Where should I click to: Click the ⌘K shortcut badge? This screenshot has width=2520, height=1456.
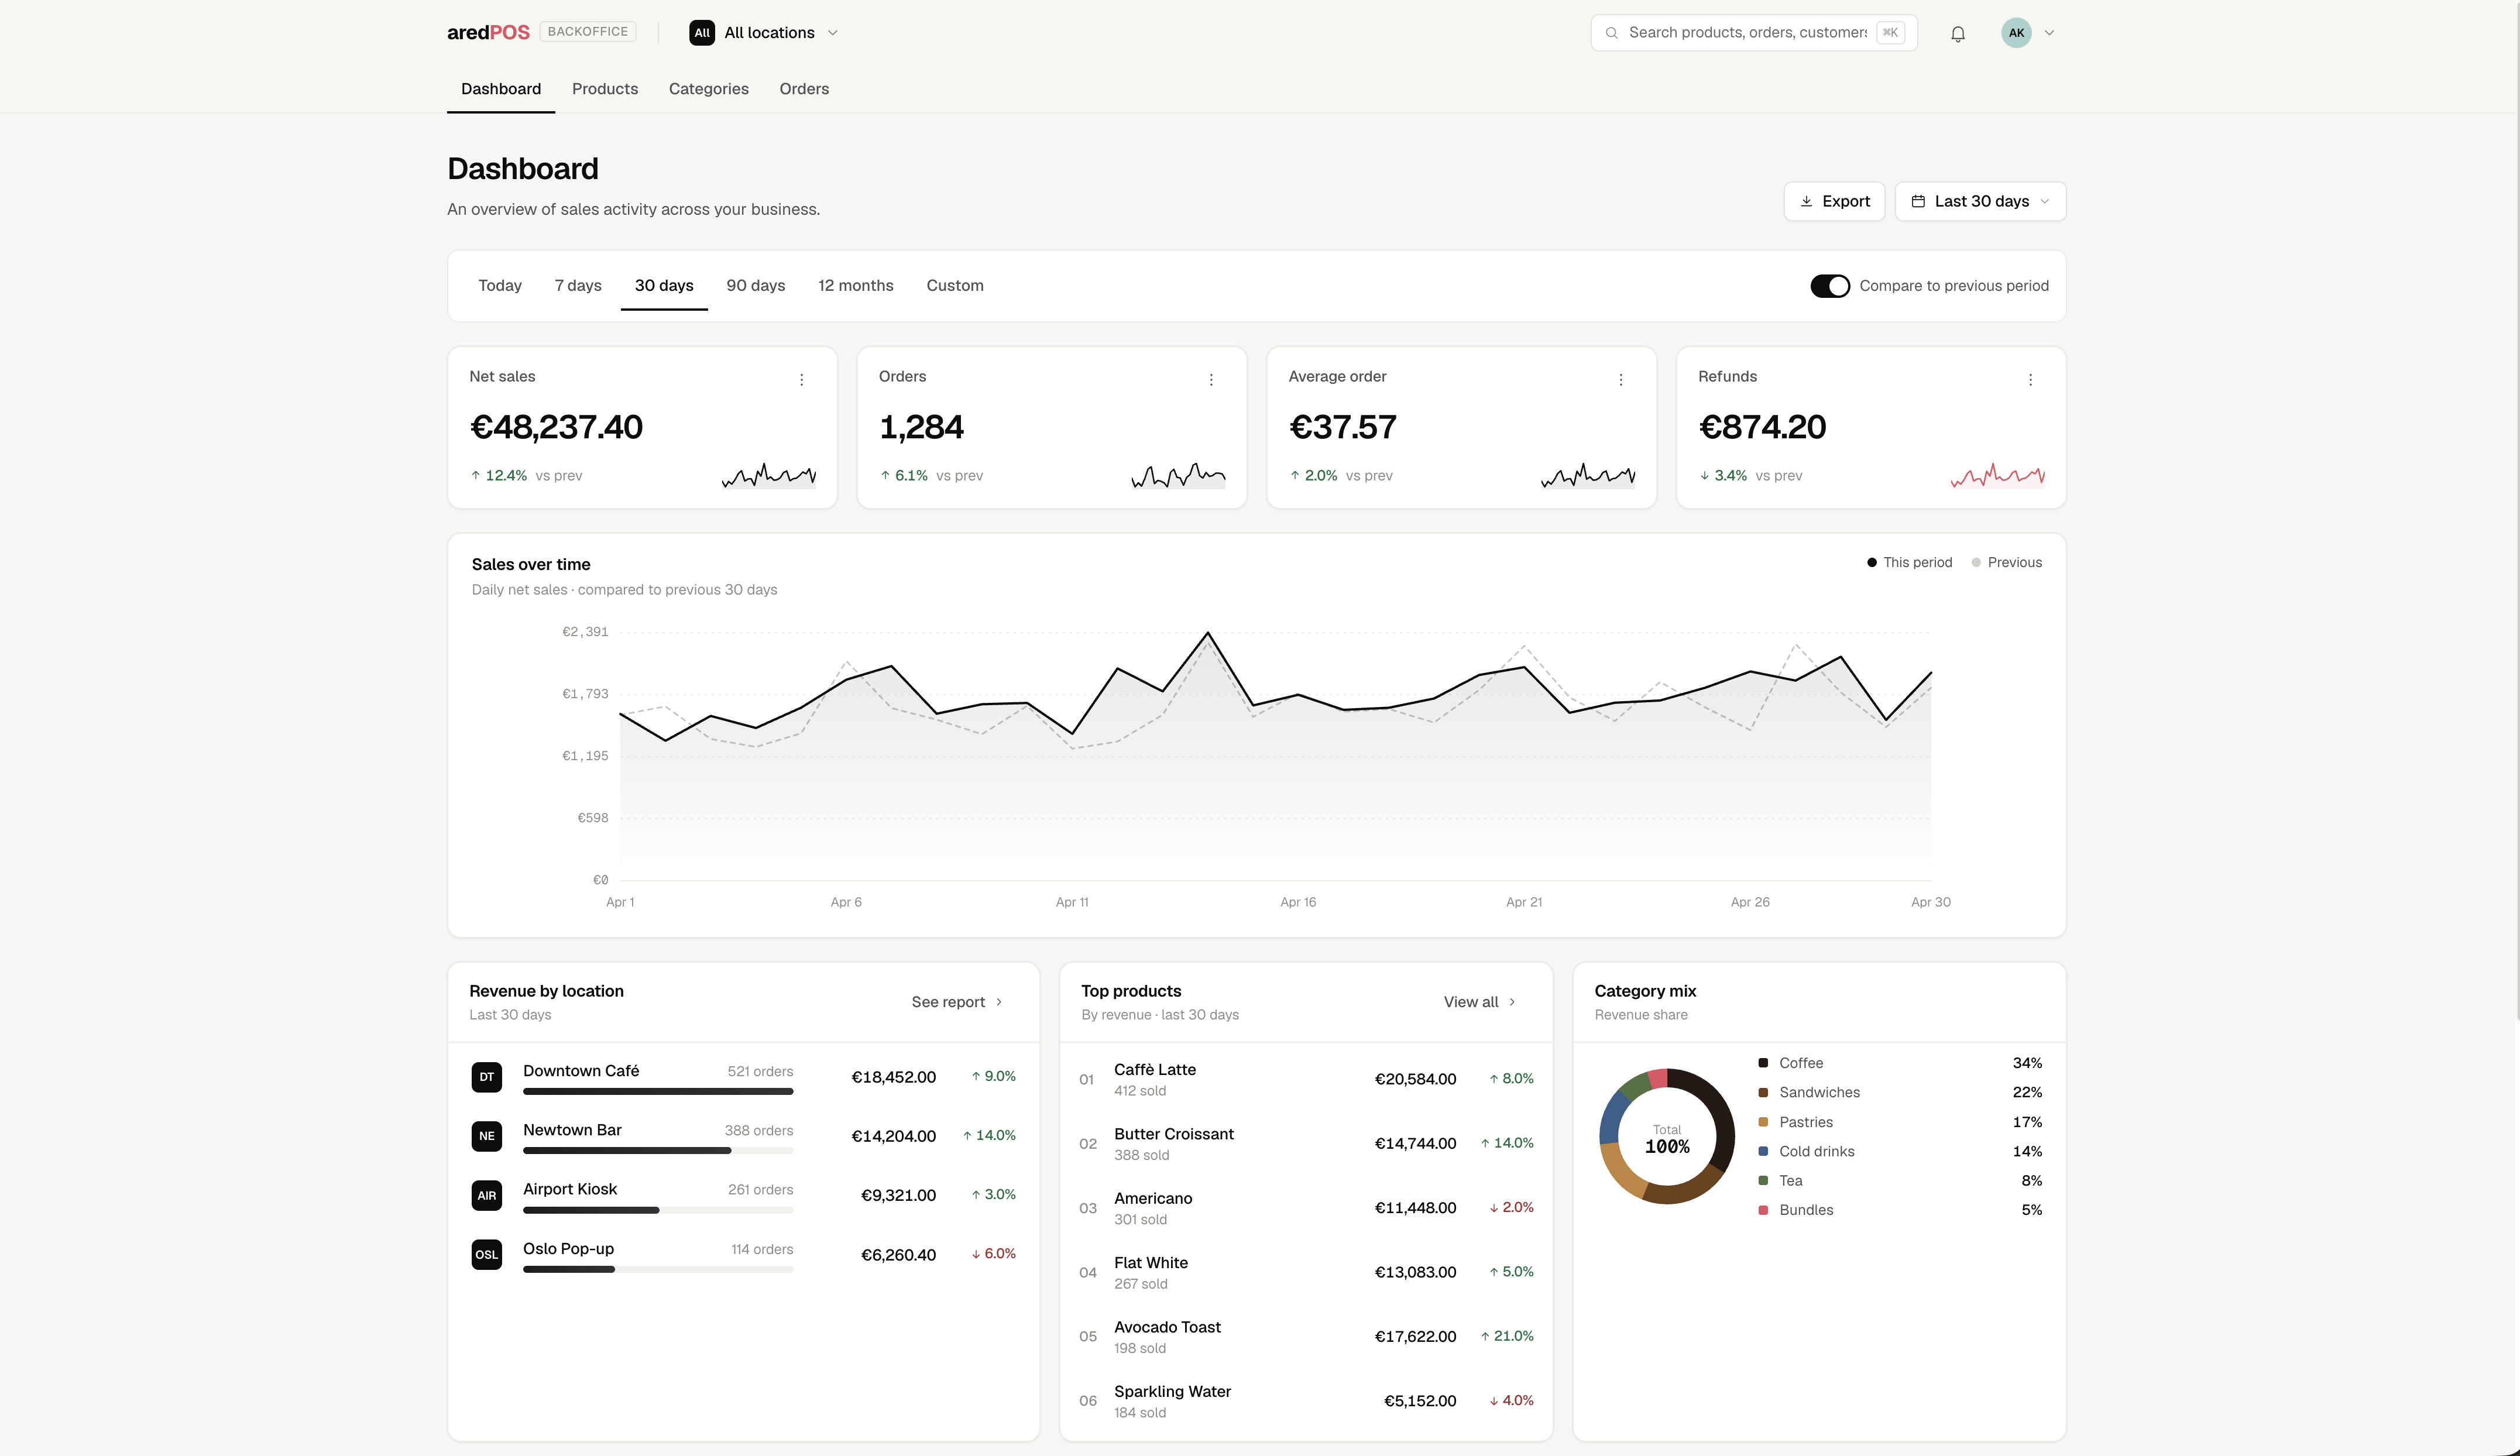click(x=1889, y=33)
